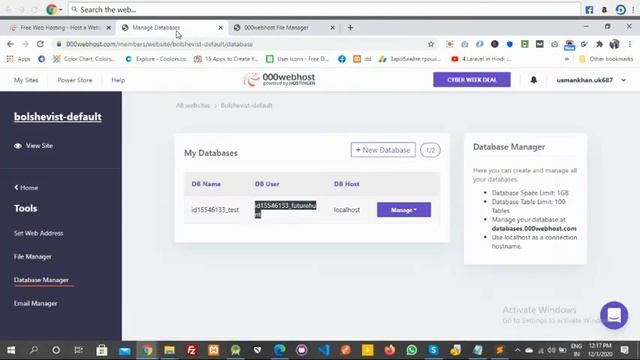Switch to Free Web Hosting tab
640x360 pixels.
pyautogui.click(x=60, y=28)
